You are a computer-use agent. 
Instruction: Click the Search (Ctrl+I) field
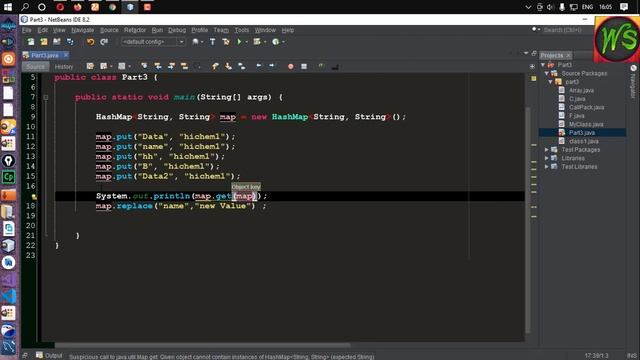pyautogui.click(x=567, y=30)
